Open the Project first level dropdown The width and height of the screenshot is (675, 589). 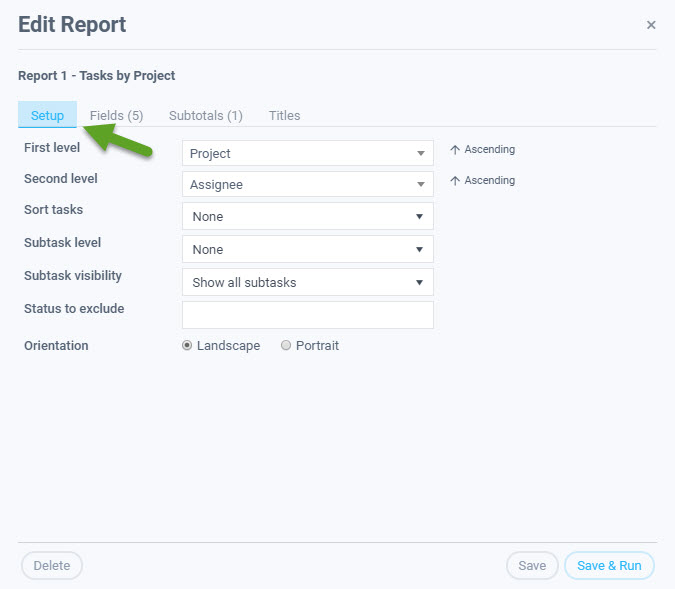point(308,153)
